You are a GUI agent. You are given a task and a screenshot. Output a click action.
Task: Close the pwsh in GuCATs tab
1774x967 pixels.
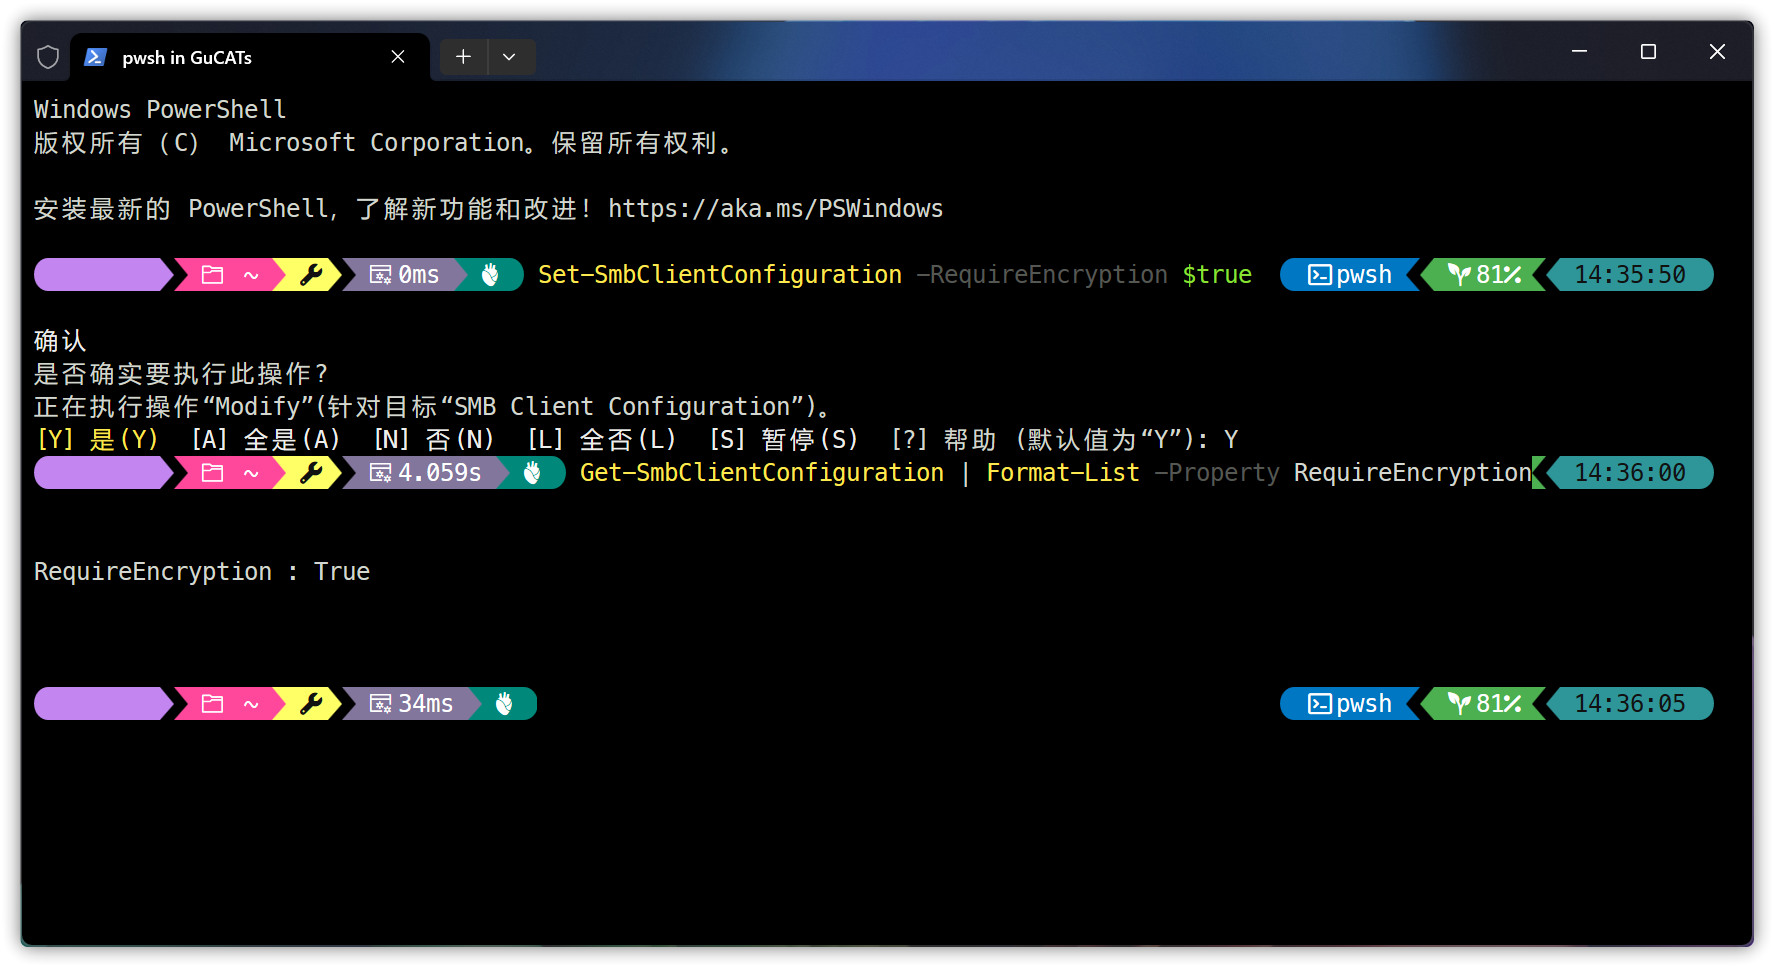point(397,57)
